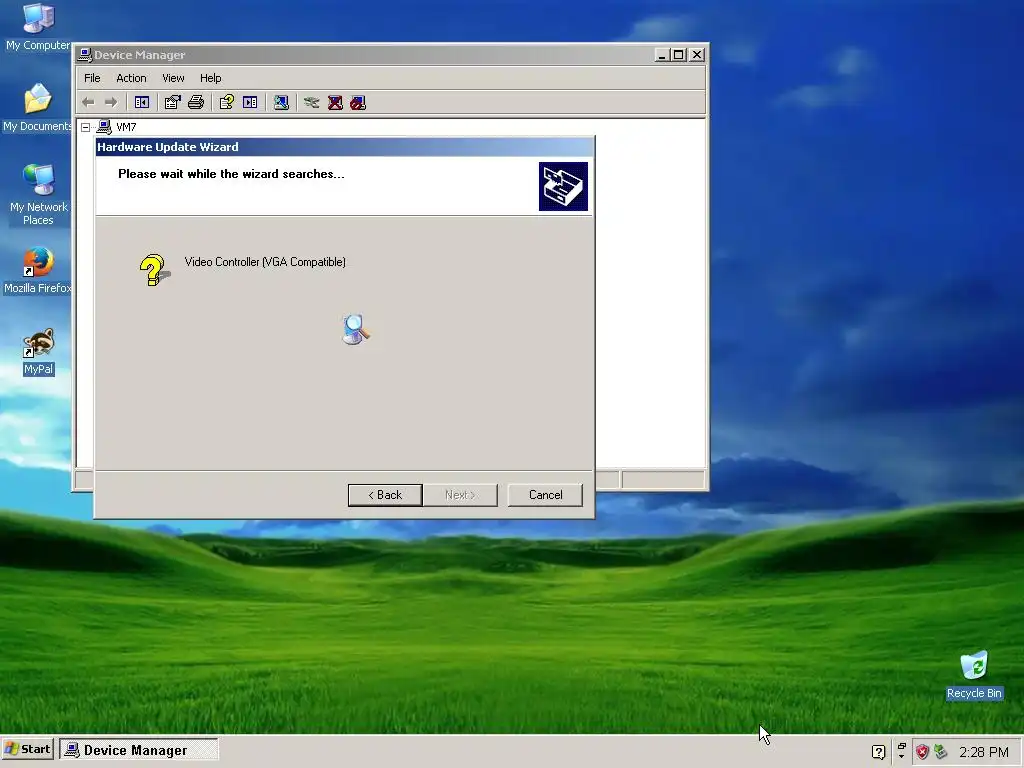
Task: Click the red security shield tray icon
Action: [922, 752]
